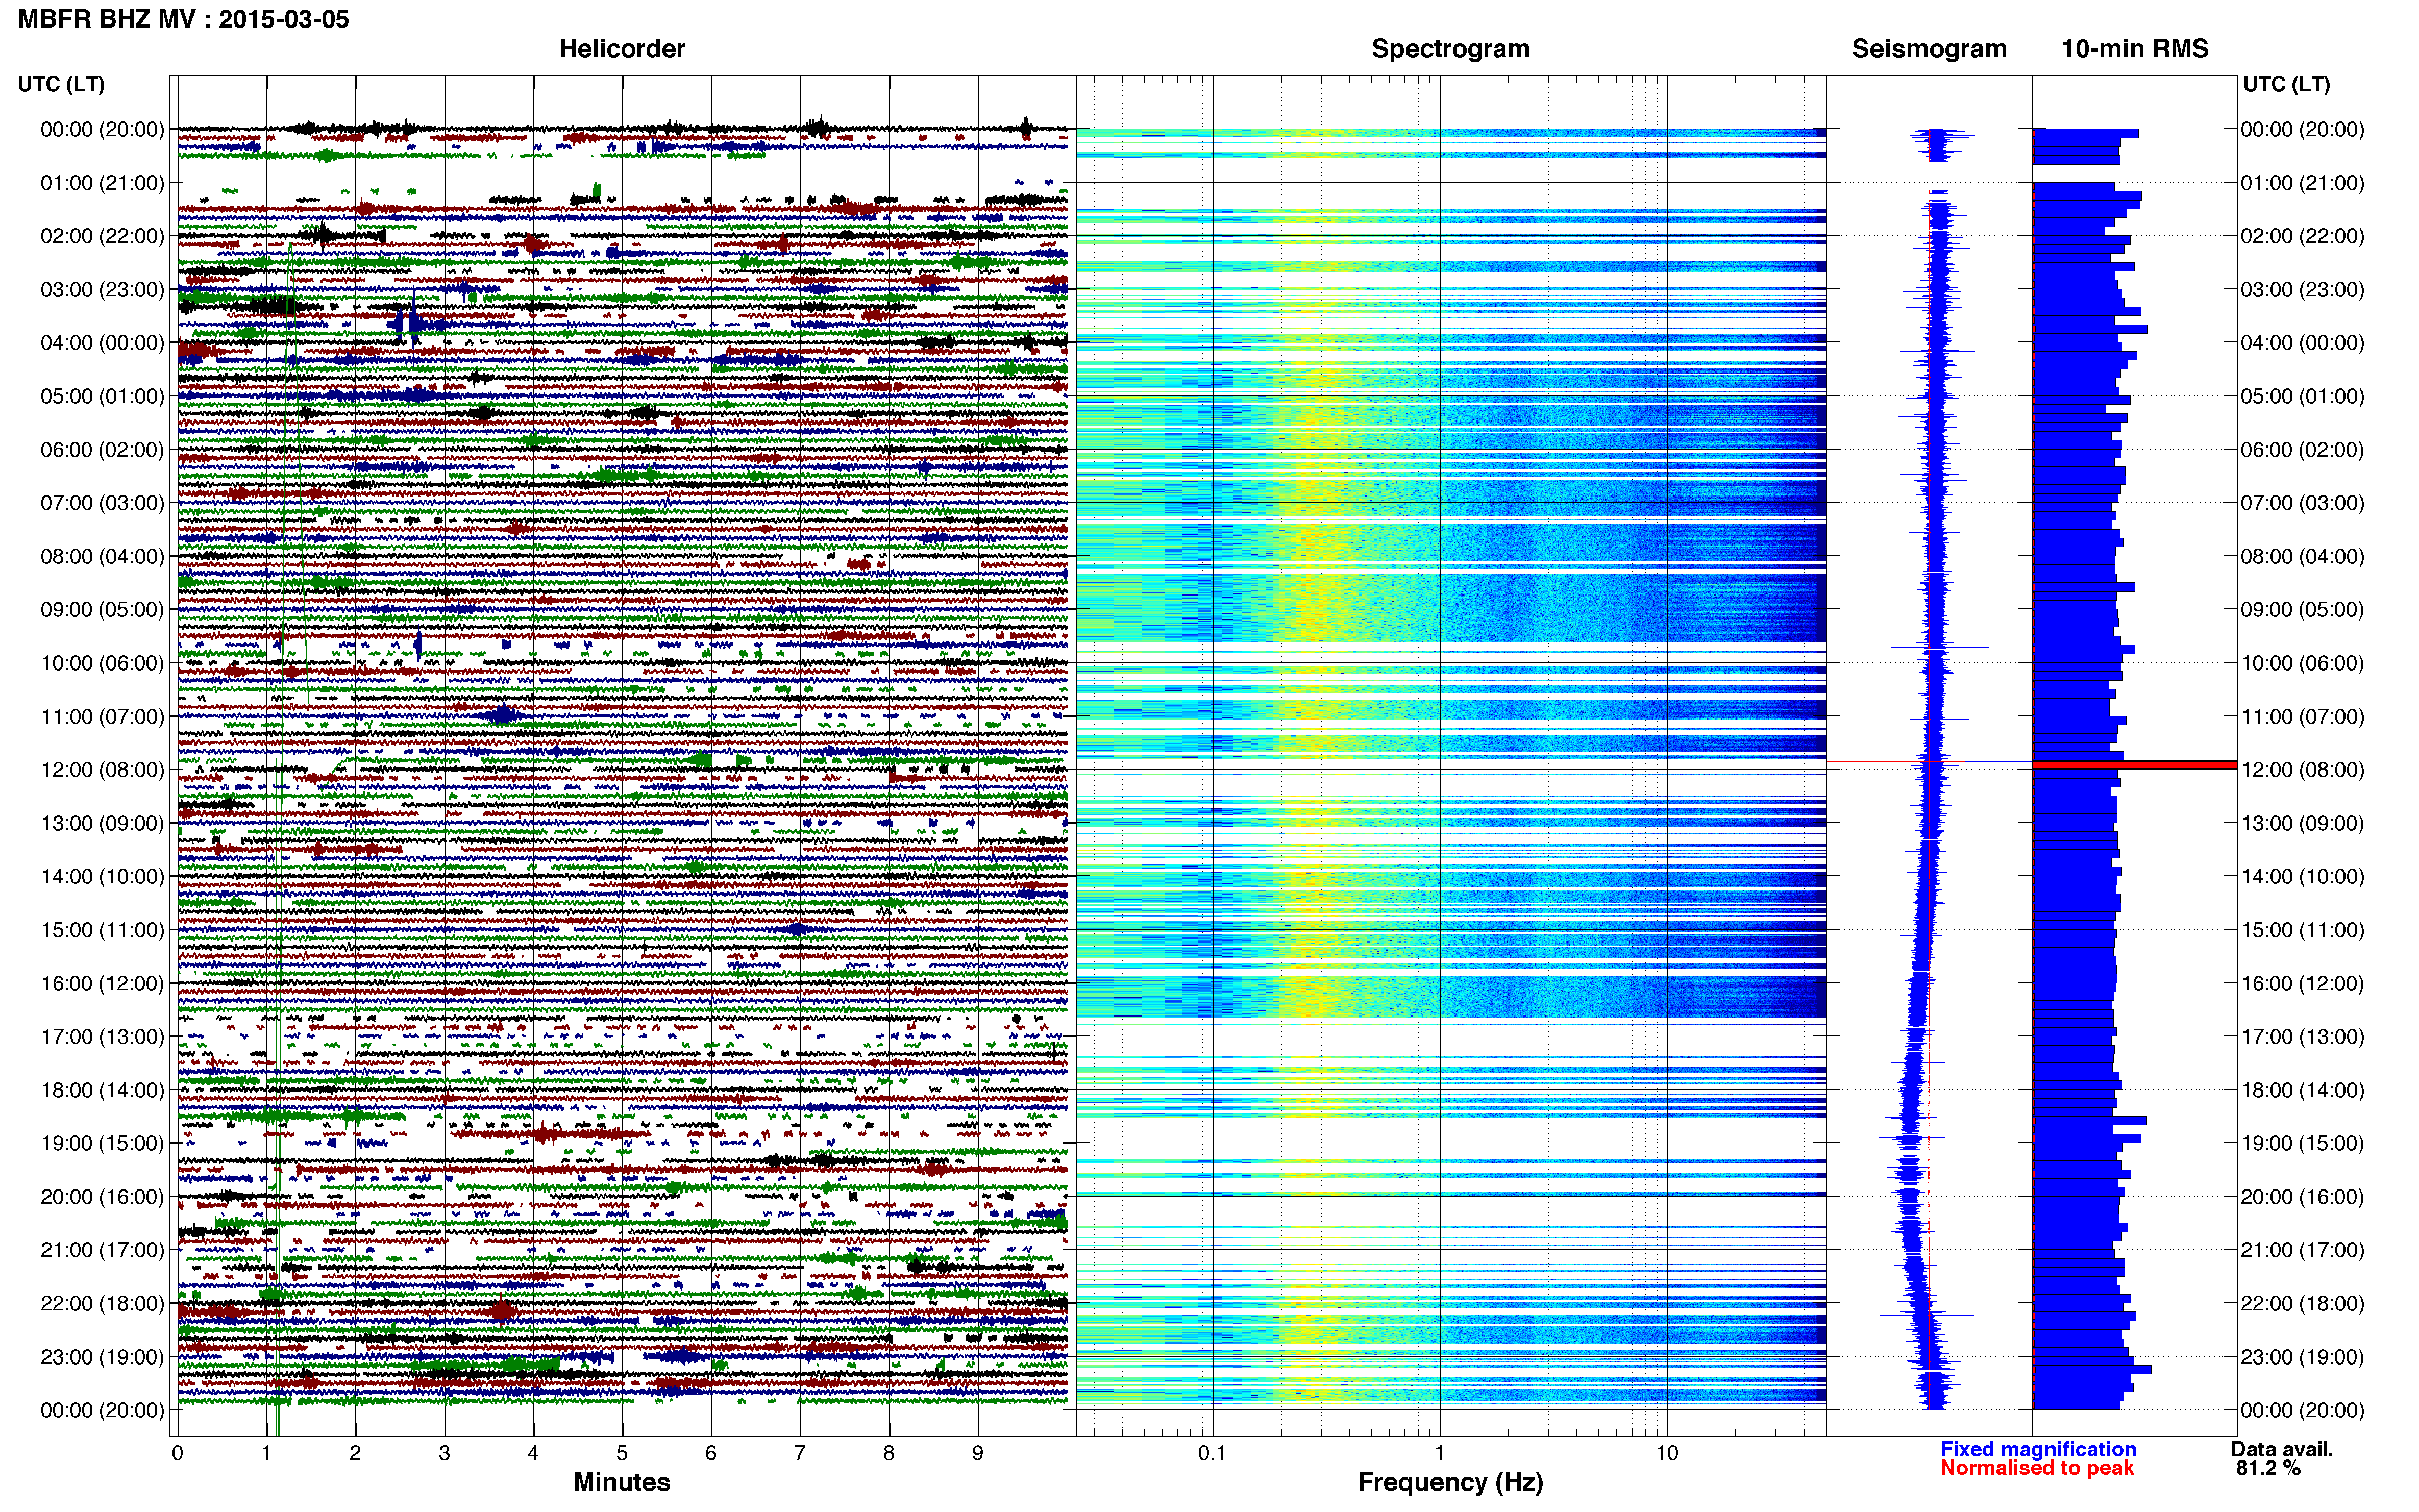Click left time label '09:00 (05:00)'
The height and width of the screenshot is (1512, 2419).
tap(102, 610)
